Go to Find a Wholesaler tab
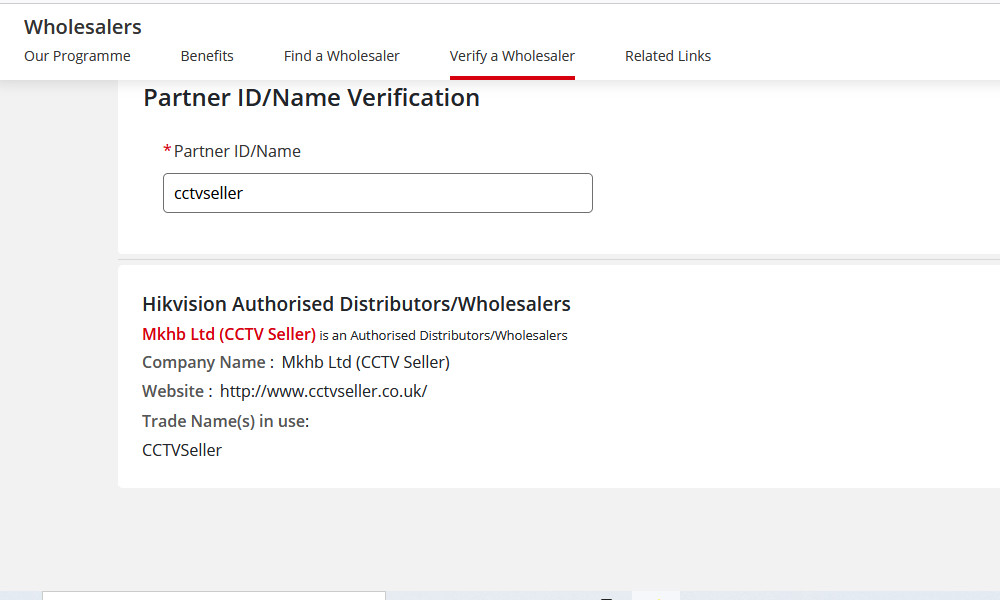 pyautogui.click(x=341, y=56)
